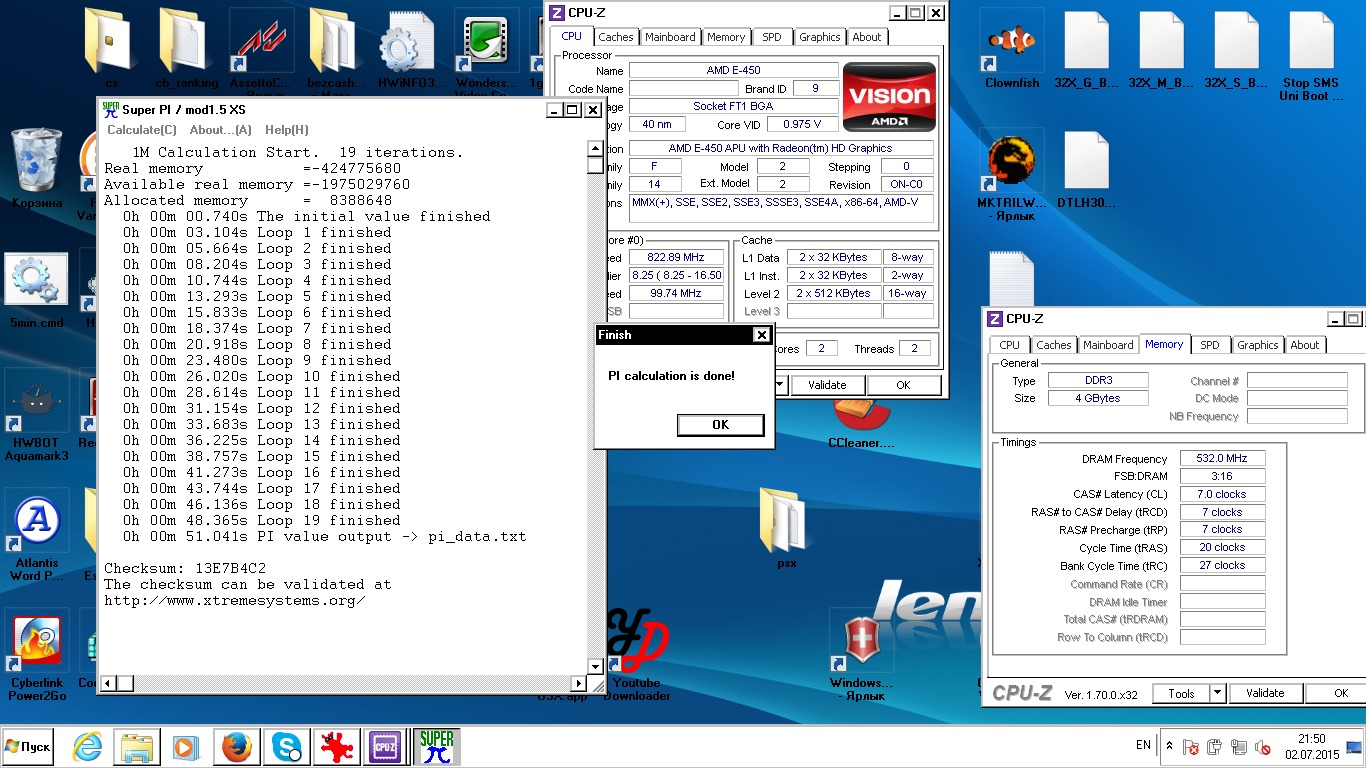Select Mainboard tab in lower CPU-Z window
The height and width of the screenshot is (768, 1366).
[x=1108, y=345]
